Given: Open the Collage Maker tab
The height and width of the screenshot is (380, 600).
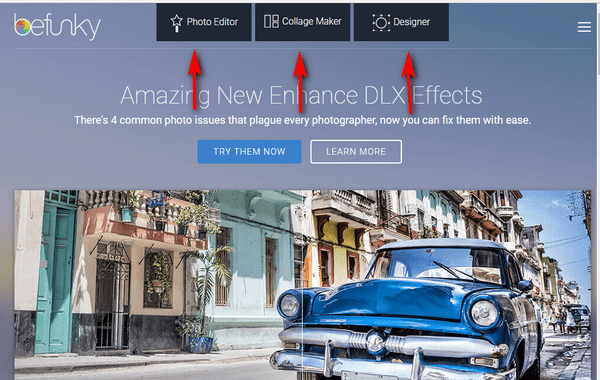Looking at the screenshot, I should point(303,22).
